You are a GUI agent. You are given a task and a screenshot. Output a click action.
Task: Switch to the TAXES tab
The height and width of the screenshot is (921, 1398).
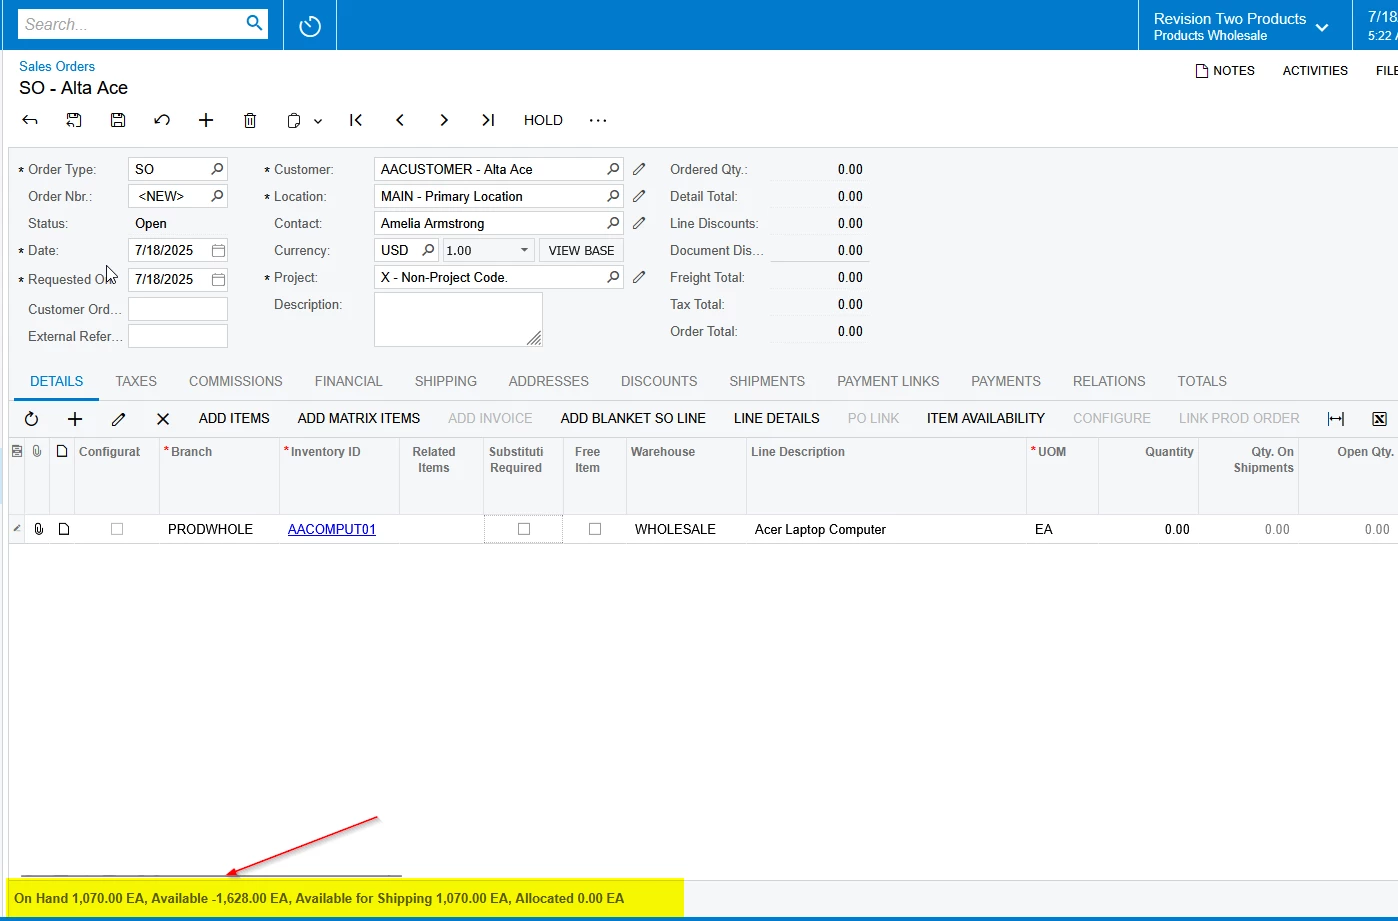(x=136, y=381)
